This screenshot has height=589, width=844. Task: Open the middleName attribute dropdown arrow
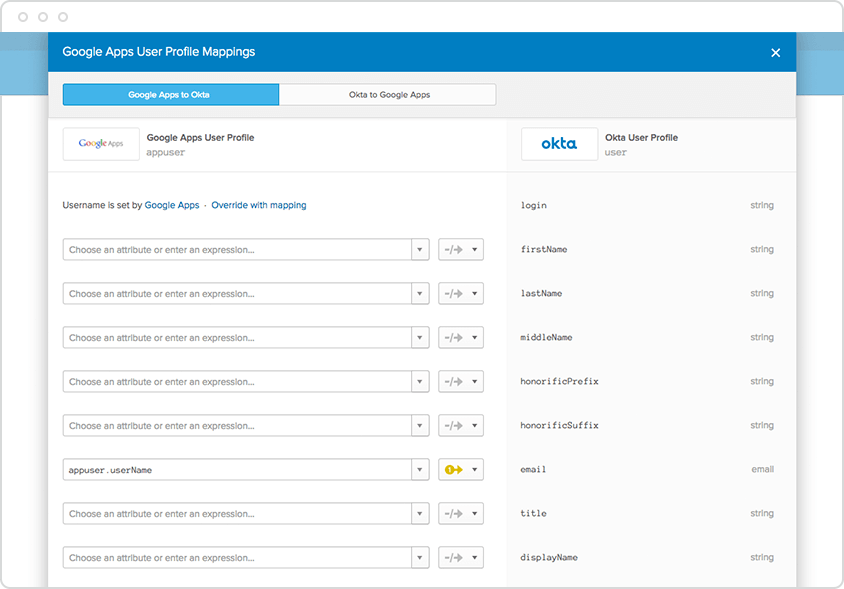coord(420,338)
